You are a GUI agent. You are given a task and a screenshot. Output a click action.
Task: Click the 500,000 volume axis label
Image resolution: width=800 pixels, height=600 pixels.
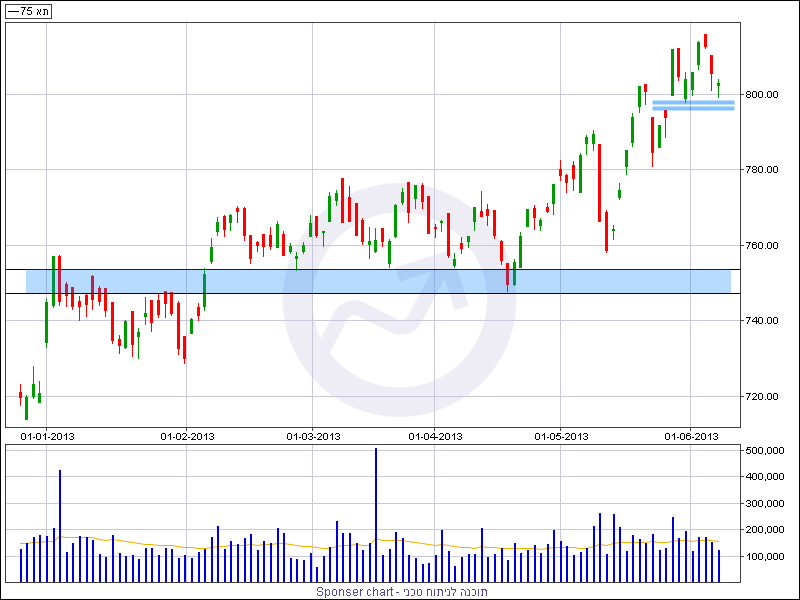tap(764, 451)
